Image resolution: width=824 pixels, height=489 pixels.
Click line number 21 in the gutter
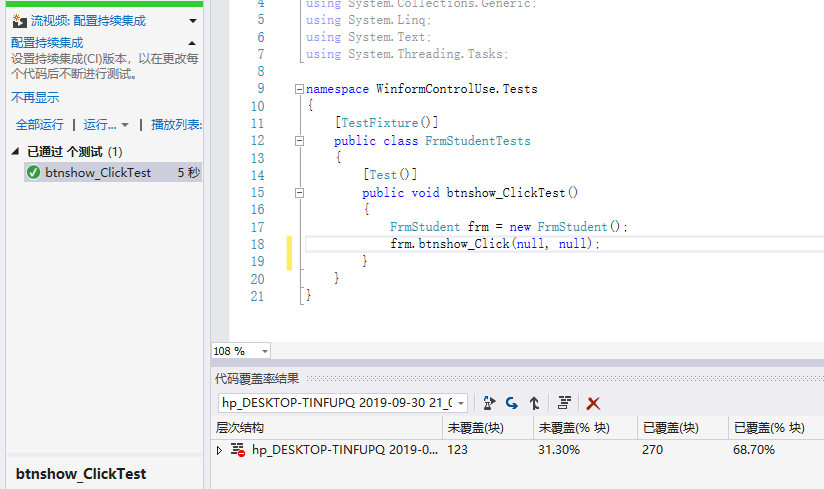pyautogui.click(x=258, y=296)
